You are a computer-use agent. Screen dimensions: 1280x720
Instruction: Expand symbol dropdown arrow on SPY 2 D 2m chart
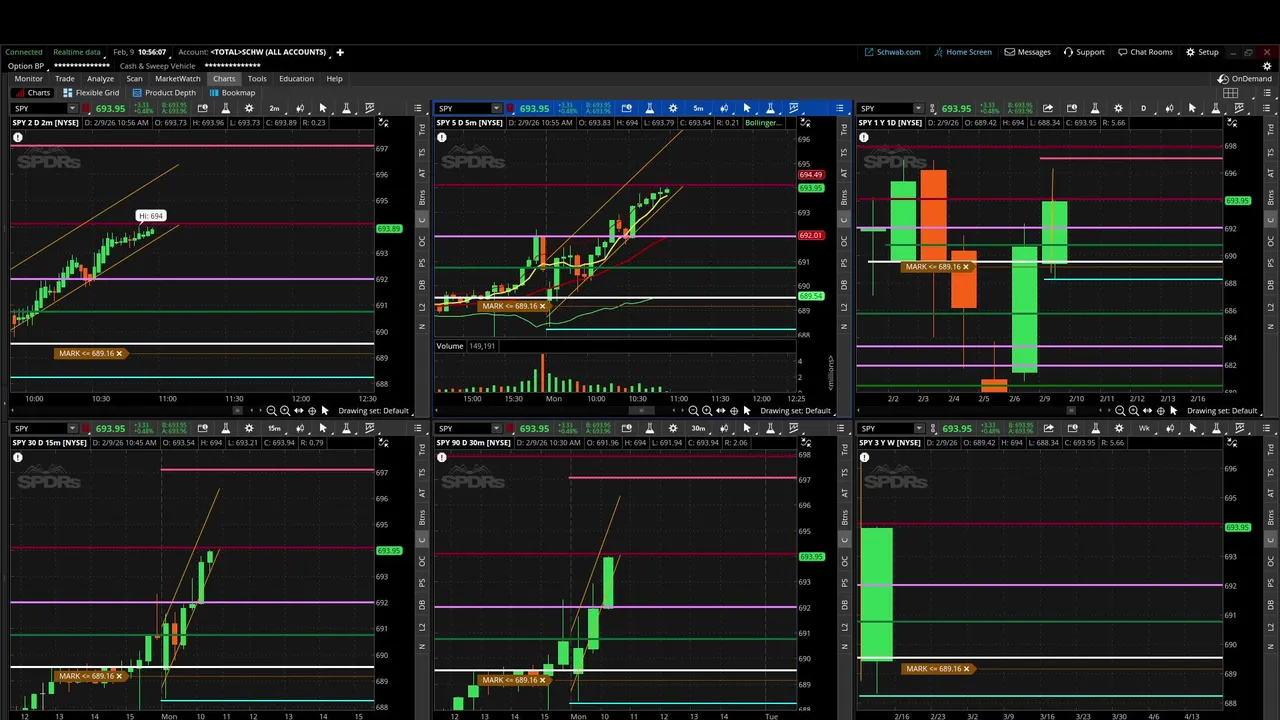(x=72, y=108)
